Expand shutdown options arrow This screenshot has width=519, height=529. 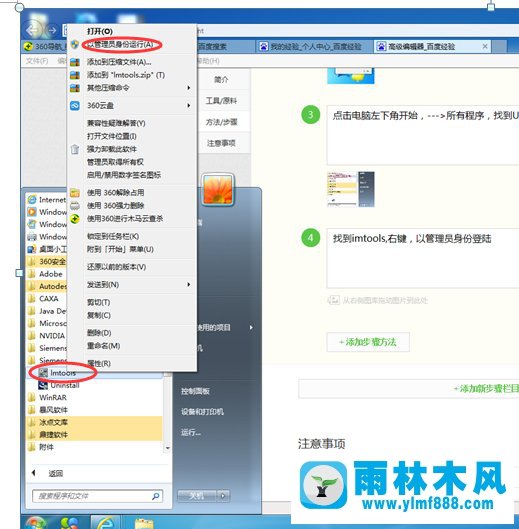tap(223, 496)
